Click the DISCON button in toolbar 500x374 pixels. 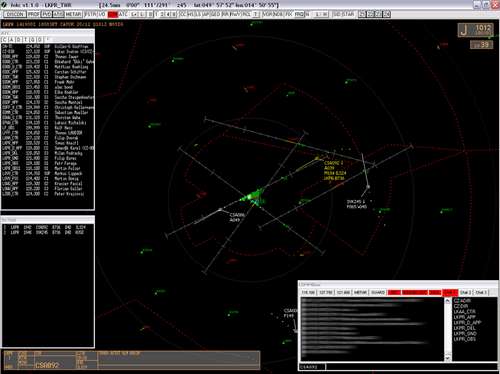(x=15, y=14)
